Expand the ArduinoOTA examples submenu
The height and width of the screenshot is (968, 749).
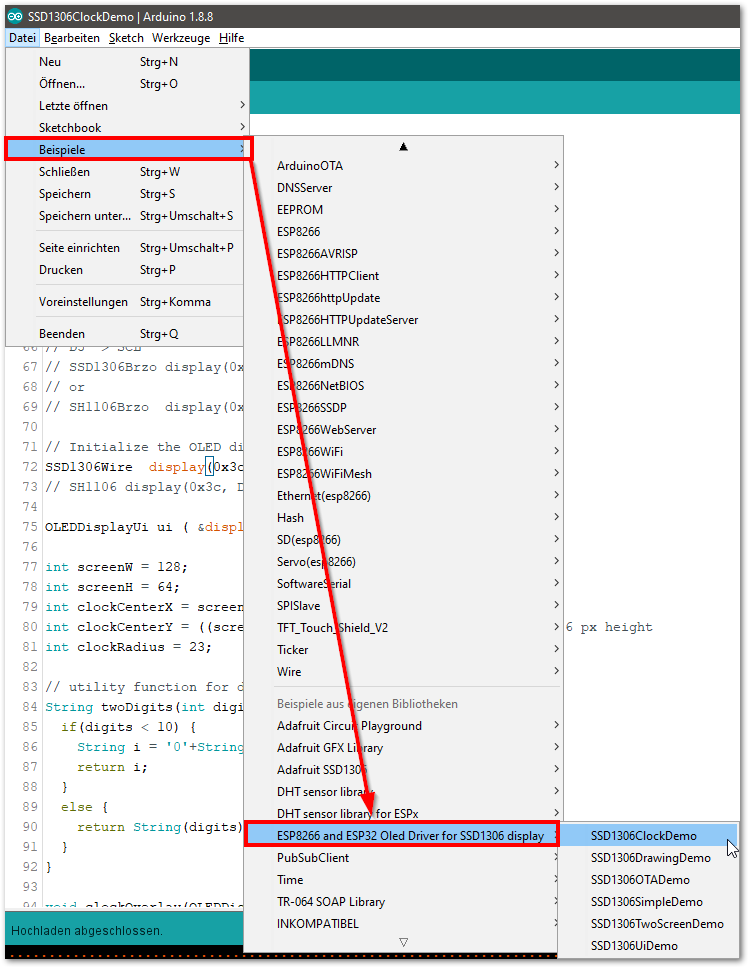coord(310,166)
